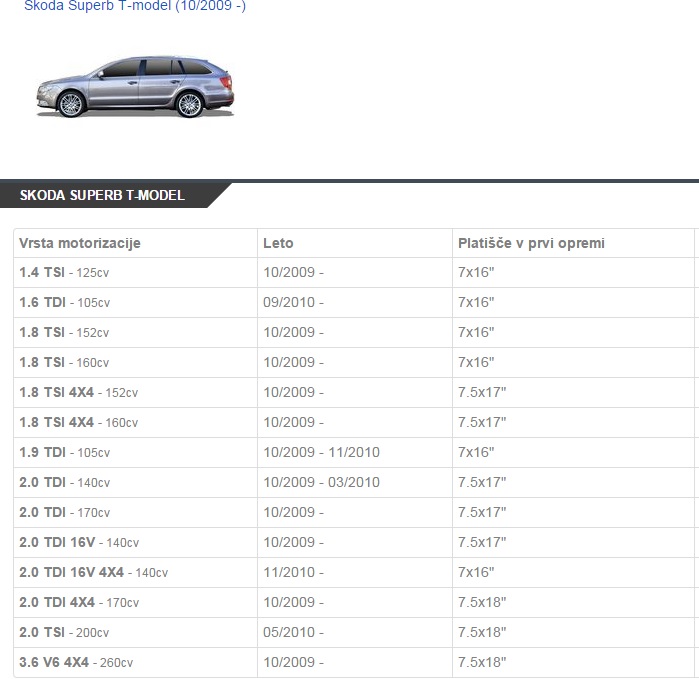Select the 2.0 TDI 16V 4X4 - 140cv cell
Viewport: 699px width, 679px height.
click(136, 572)
